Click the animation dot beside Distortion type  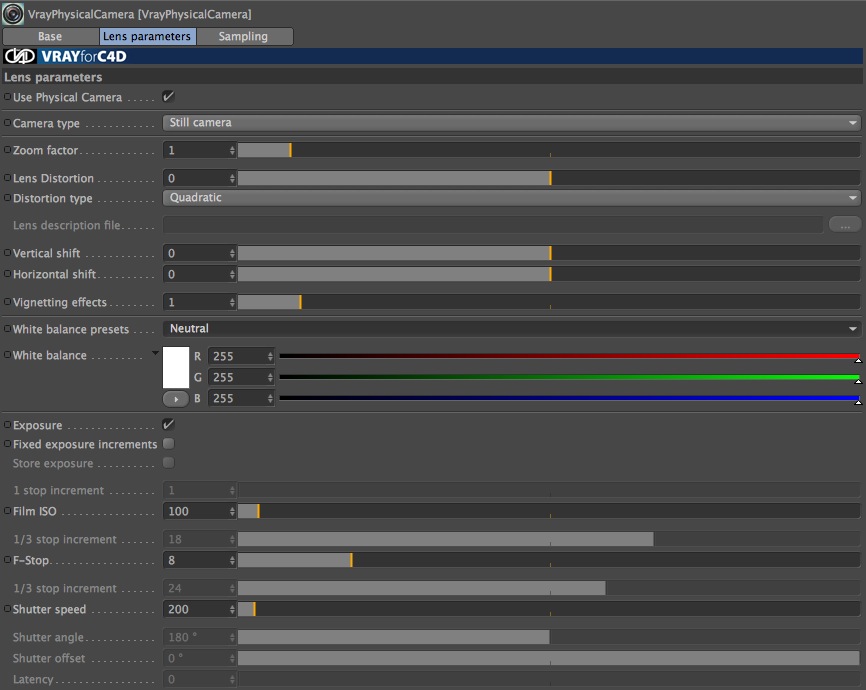[8, 198]
